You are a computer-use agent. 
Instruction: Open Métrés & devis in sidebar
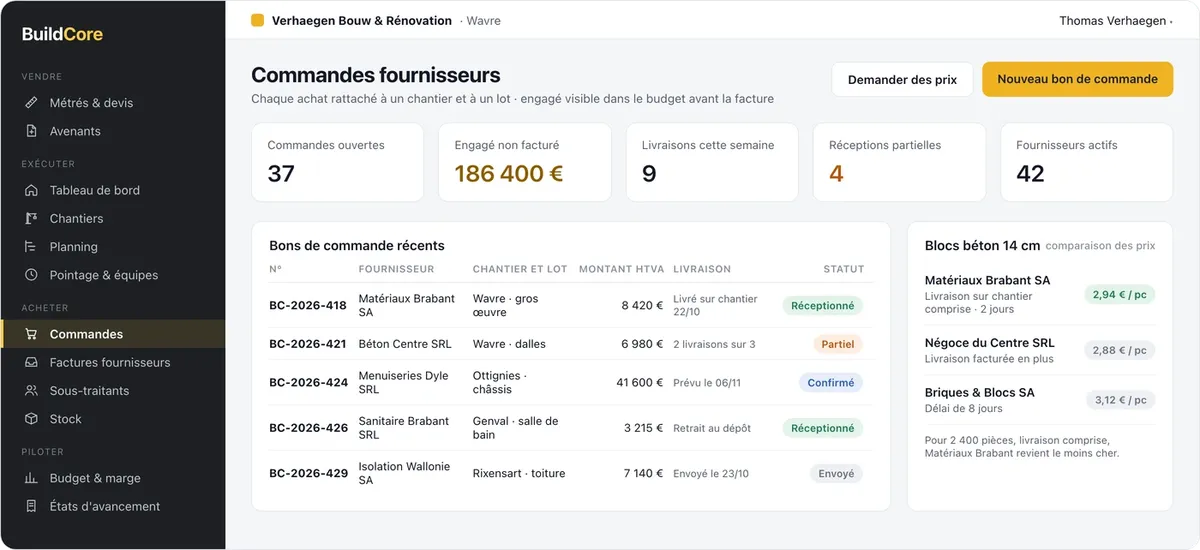tap(112, 103)
